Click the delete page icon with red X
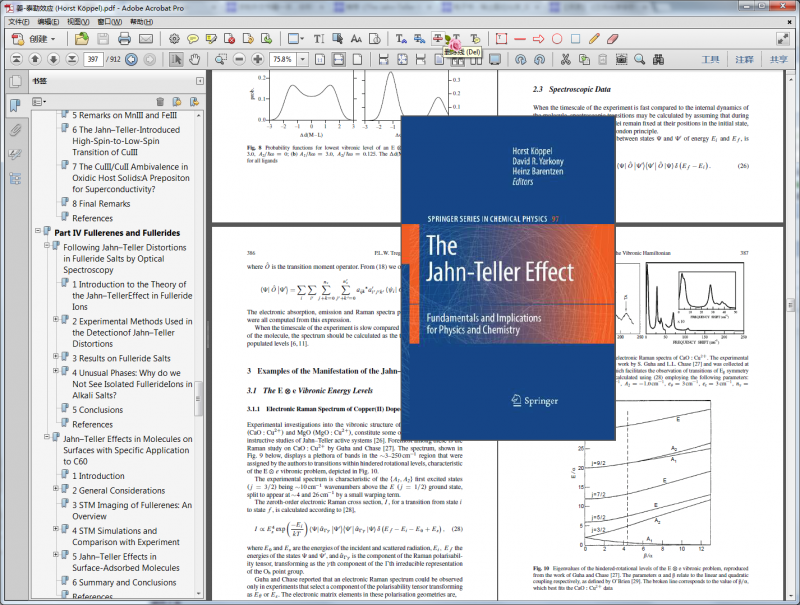Image resolution: width=800 pixels, height=605 pixels. tap(230, 39)
